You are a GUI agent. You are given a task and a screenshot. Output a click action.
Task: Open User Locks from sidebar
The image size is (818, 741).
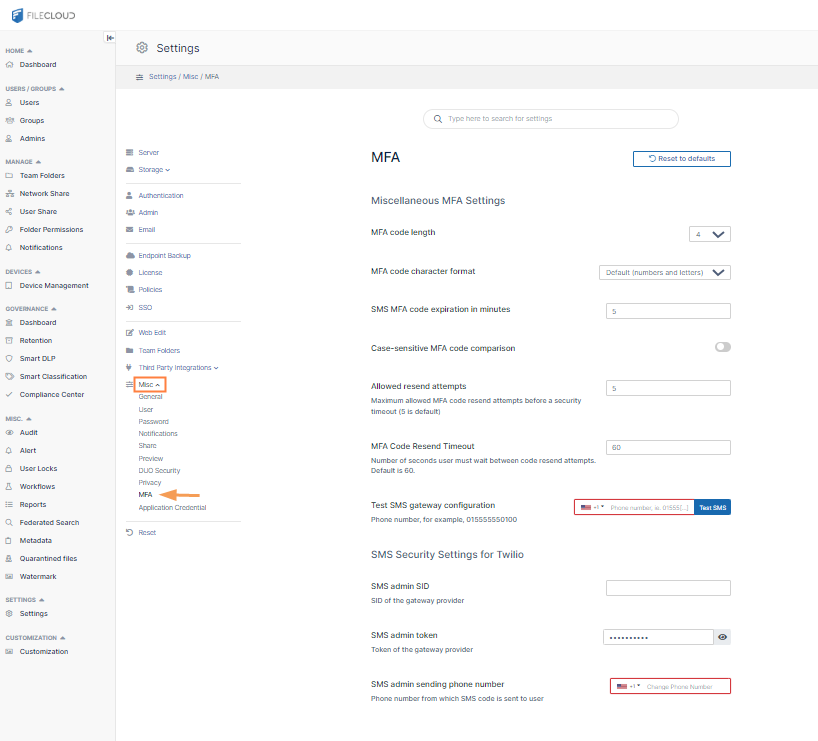coord(38,468)
